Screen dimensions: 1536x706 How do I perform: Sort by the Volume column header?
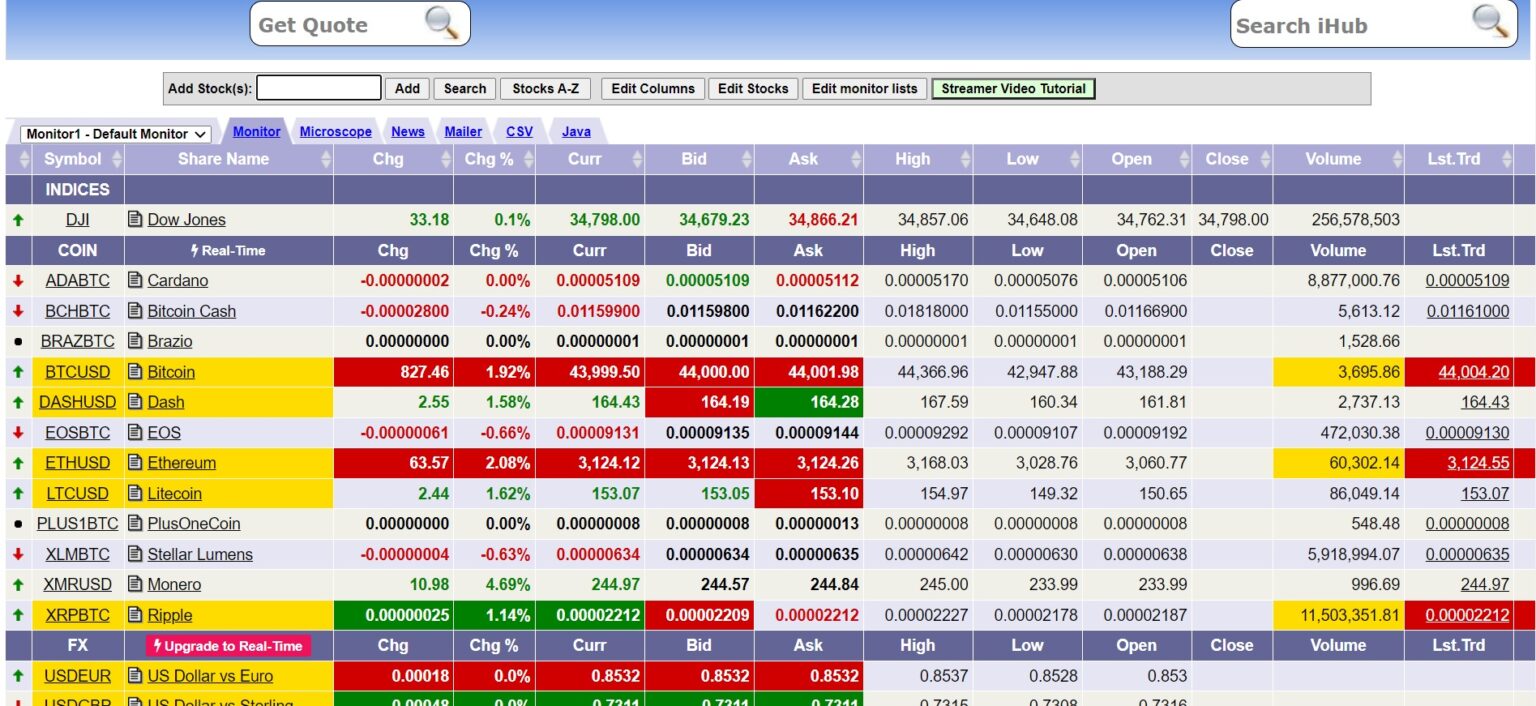[1338, 159]
